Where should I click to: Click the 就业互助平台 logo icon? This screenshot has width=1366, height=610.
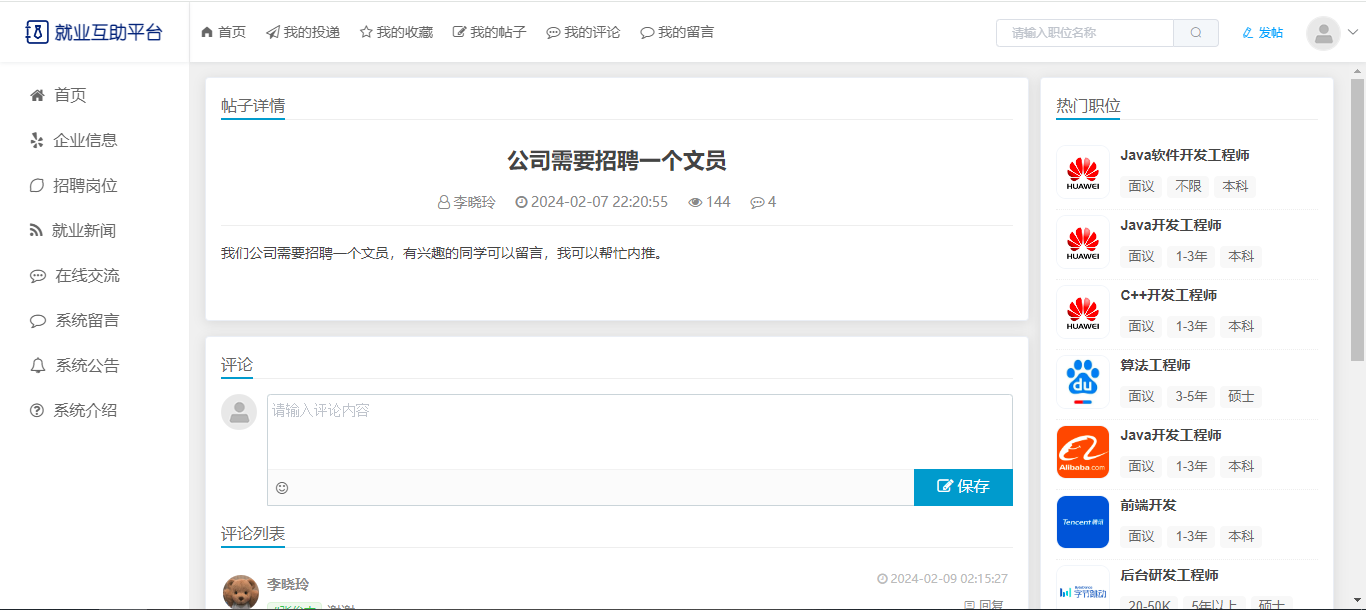36,32
